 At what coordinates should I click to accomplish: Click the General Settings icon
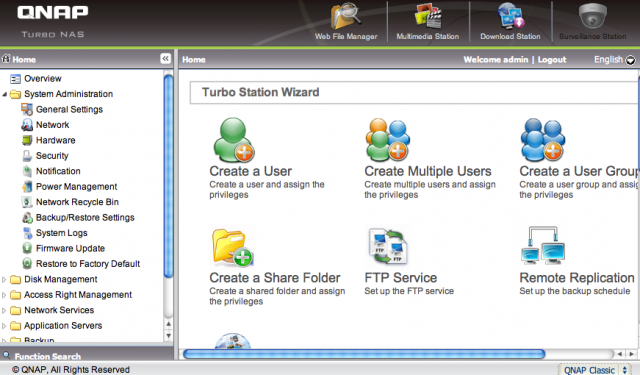tap(27, 109)
